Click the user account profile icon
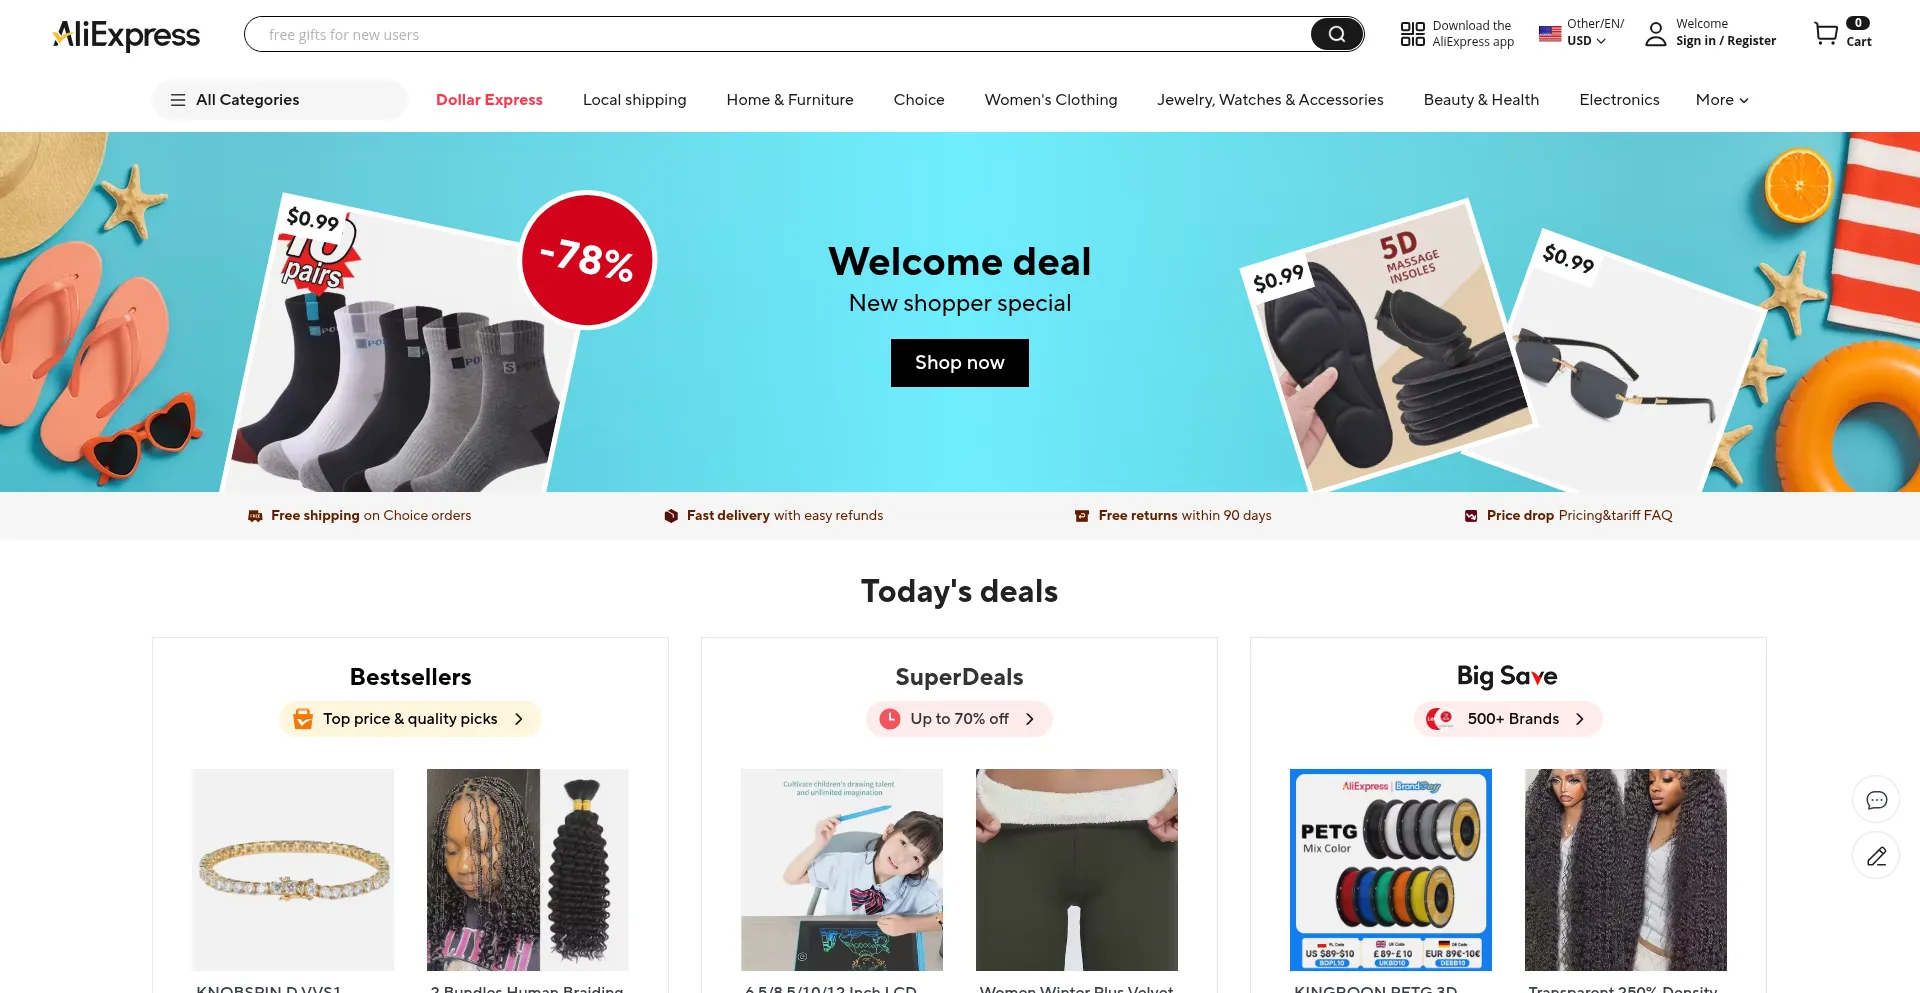 point(1656,34)
